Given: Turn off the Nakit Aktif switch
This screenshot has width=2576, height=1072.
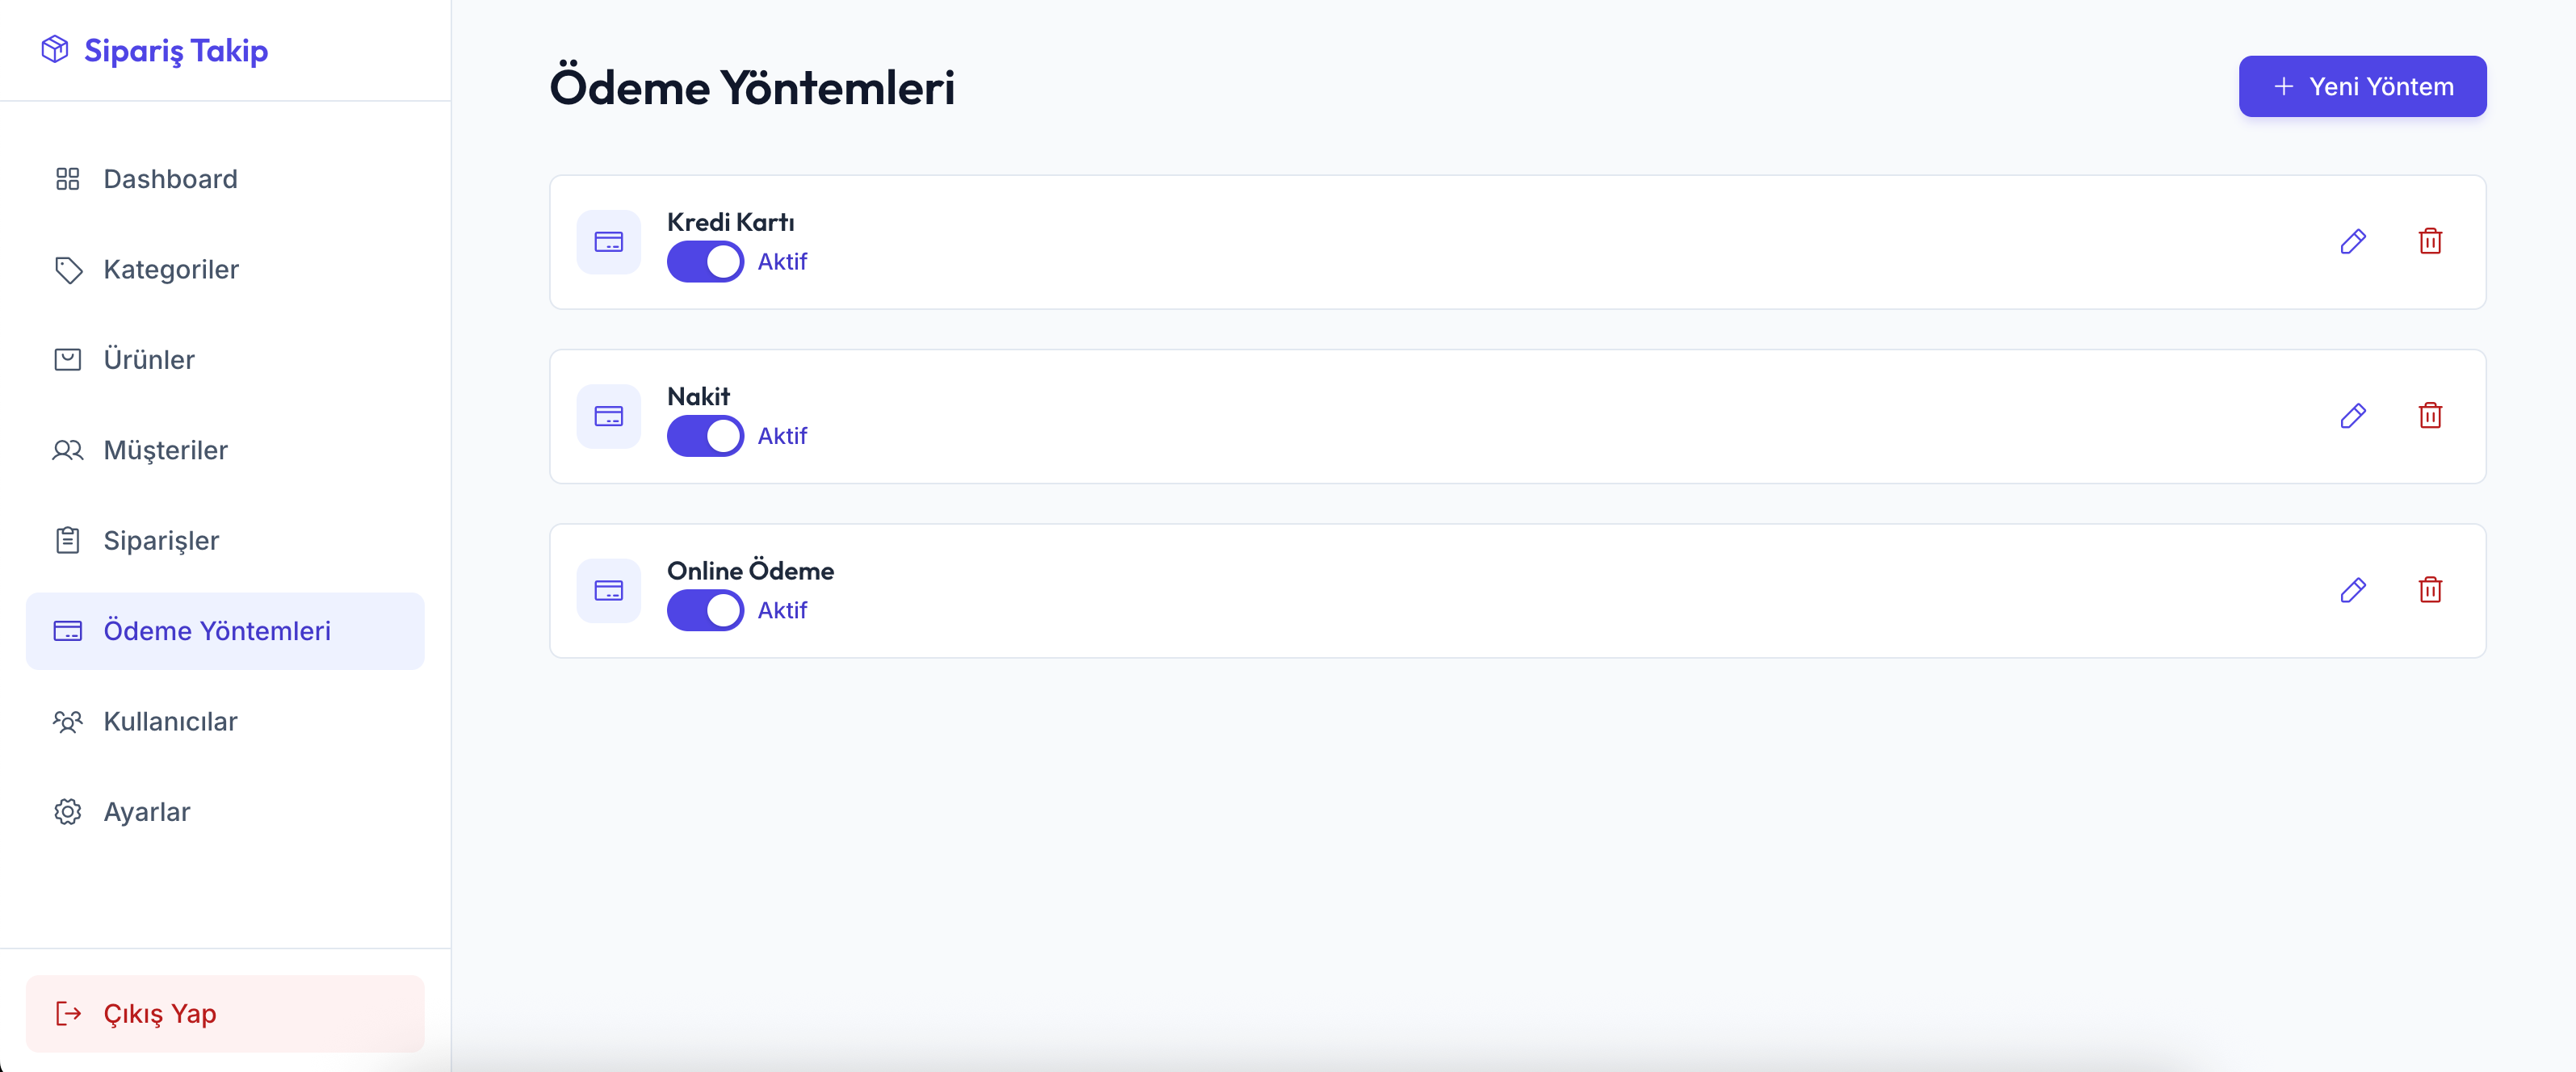Looking at the screenshot, I should tap(705, 436).
